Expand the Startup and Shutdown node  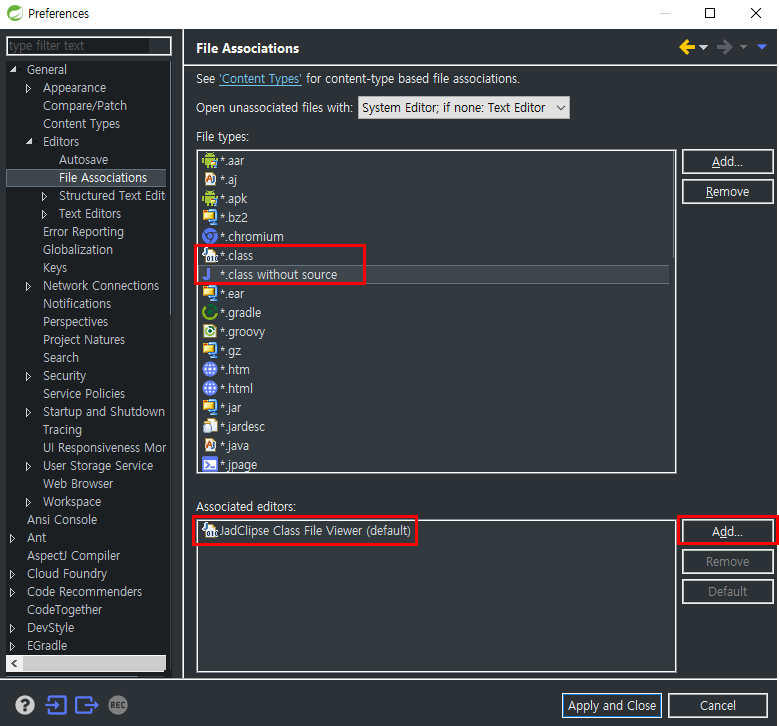pyautogui.click(x=28, y=412)
